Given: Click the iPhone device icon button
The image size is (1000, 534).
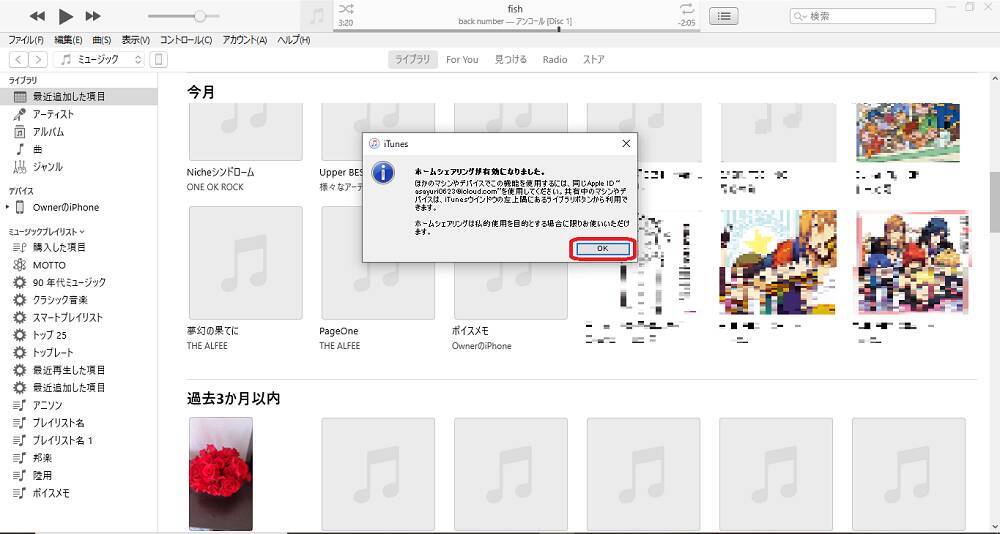Looking at the screenshot, I should click(x=158, y=59).
